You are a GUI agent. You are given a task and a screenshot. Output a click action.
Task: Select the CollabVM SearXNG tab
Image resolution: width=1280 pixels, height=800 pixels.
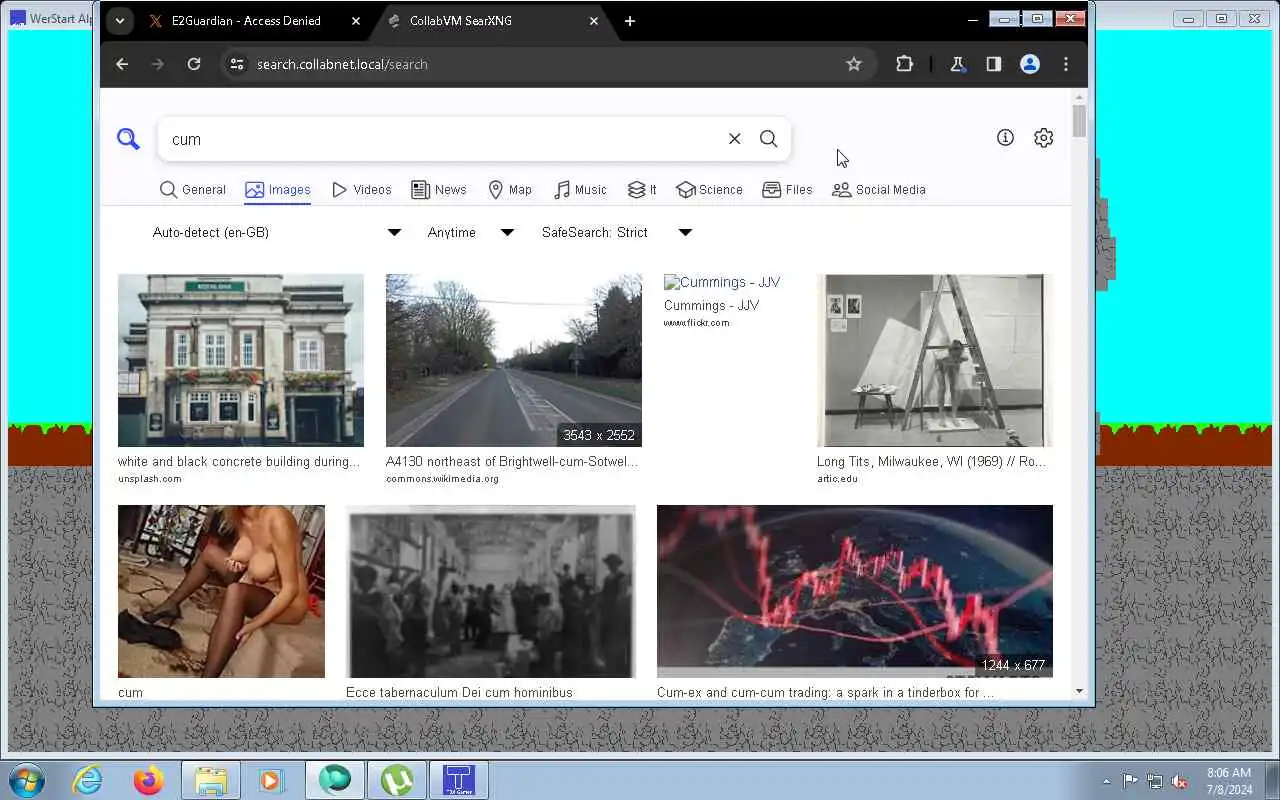tap(490, 21)
